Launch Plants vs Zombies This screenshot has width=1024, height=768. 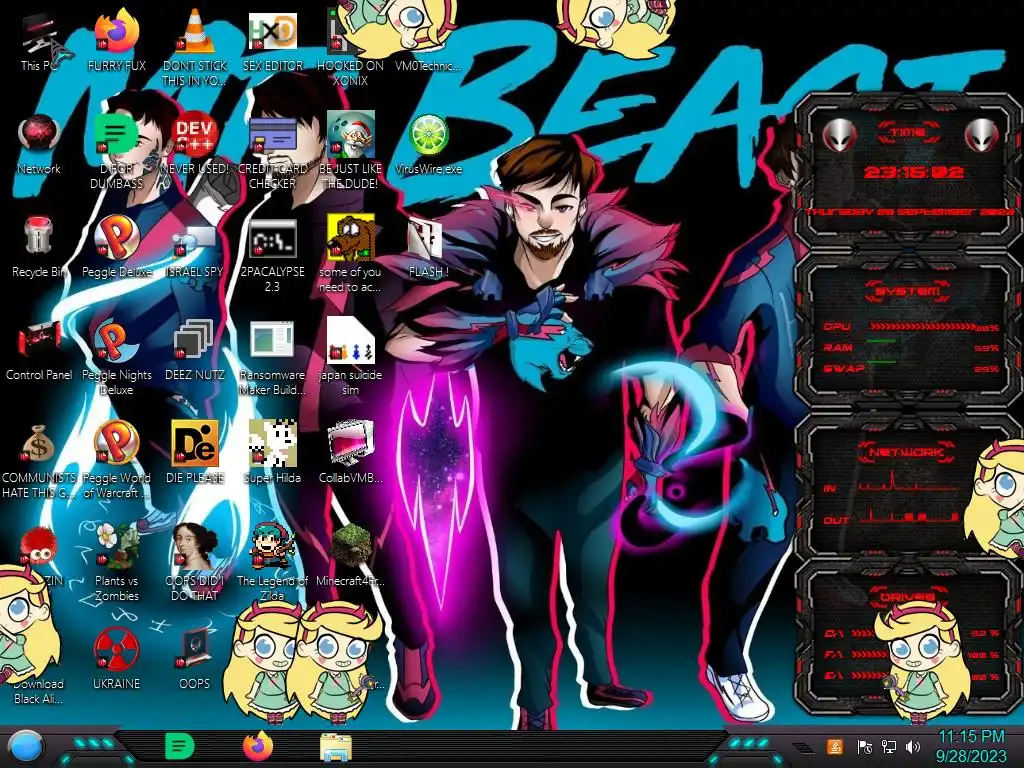pos(117,563)
